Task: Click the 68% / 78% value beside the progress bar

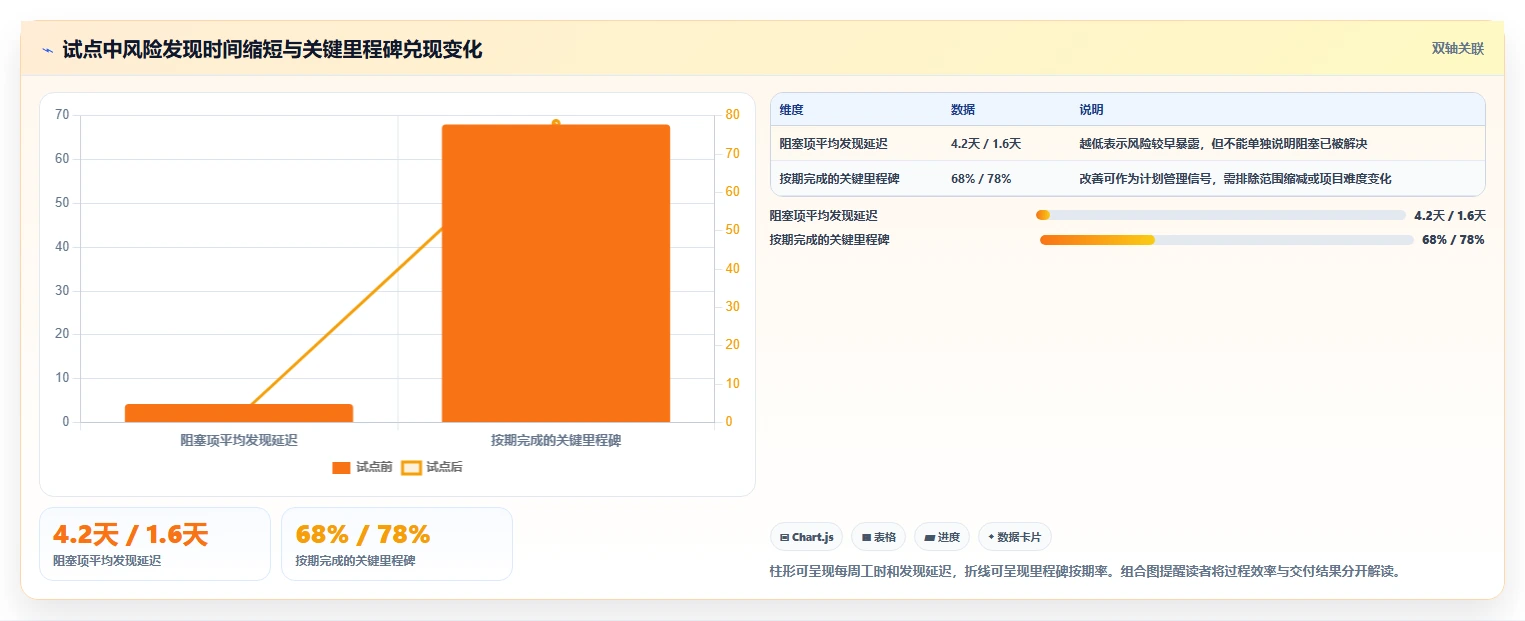Action: [1453, 240]
